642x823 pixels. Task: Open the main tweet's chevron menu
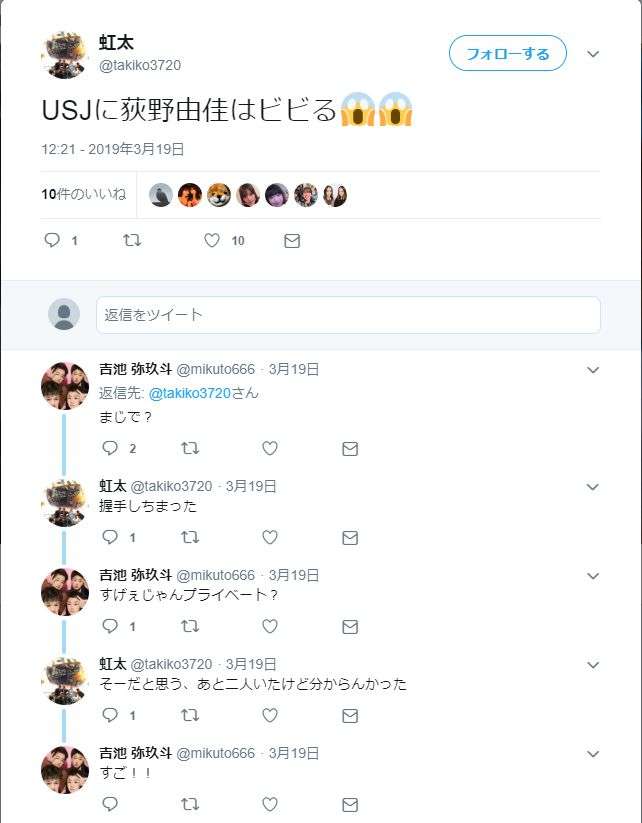tap(593, 54)
